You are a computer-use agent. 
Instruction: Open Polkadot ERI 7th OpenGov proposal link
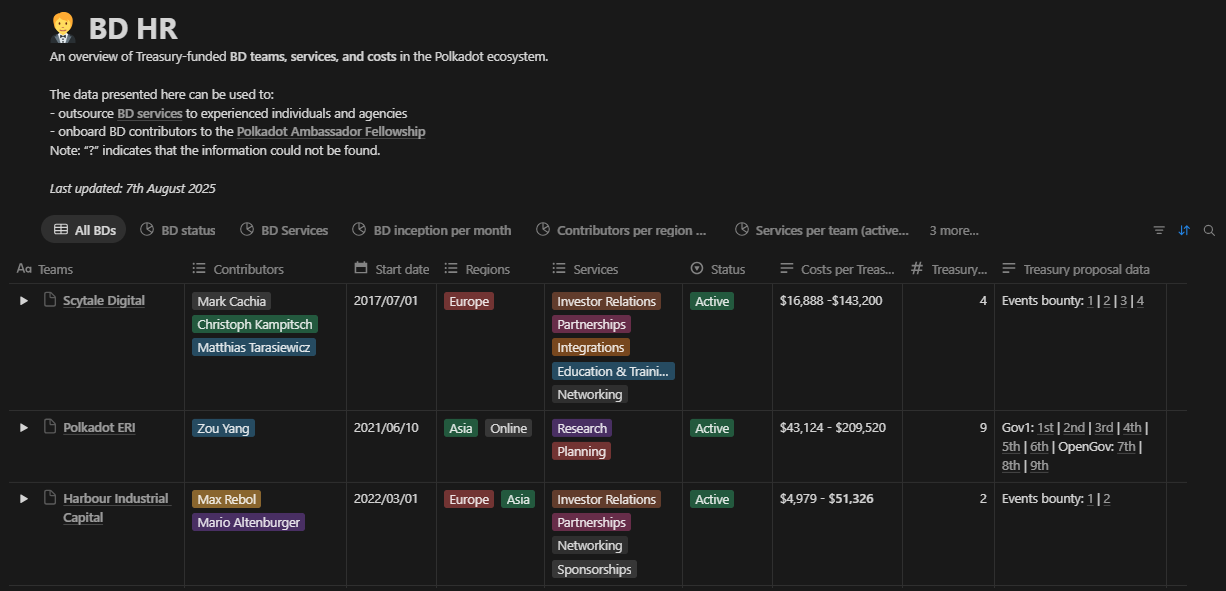point(1126,447)
